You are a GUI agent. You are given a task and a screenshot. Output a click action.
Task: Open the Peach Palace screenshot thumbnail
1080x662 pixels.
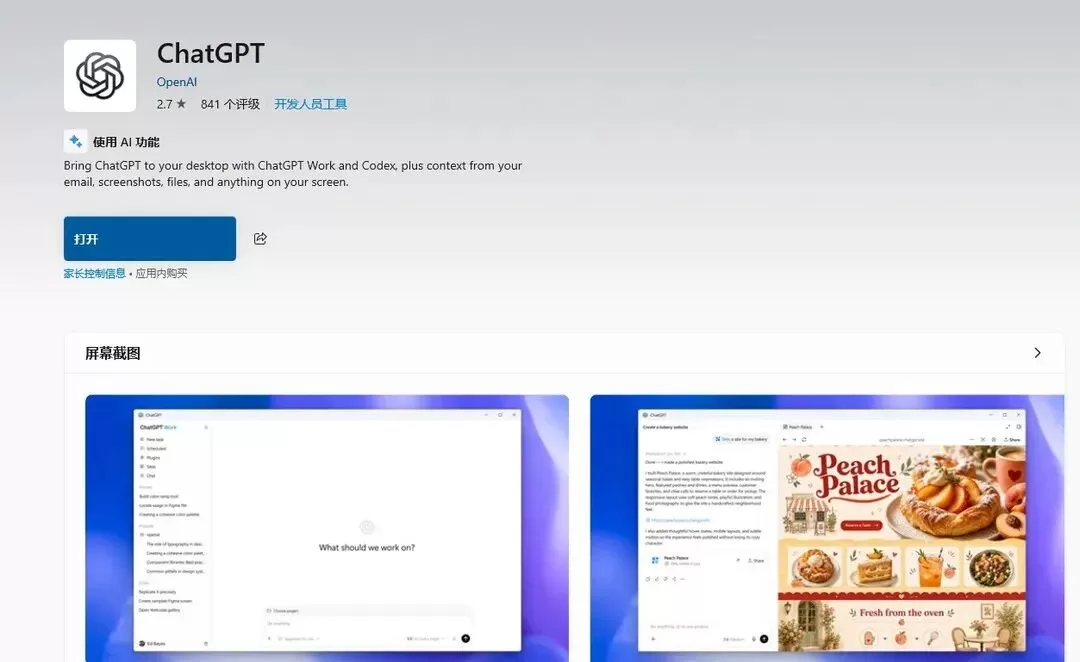coord(827,528)
